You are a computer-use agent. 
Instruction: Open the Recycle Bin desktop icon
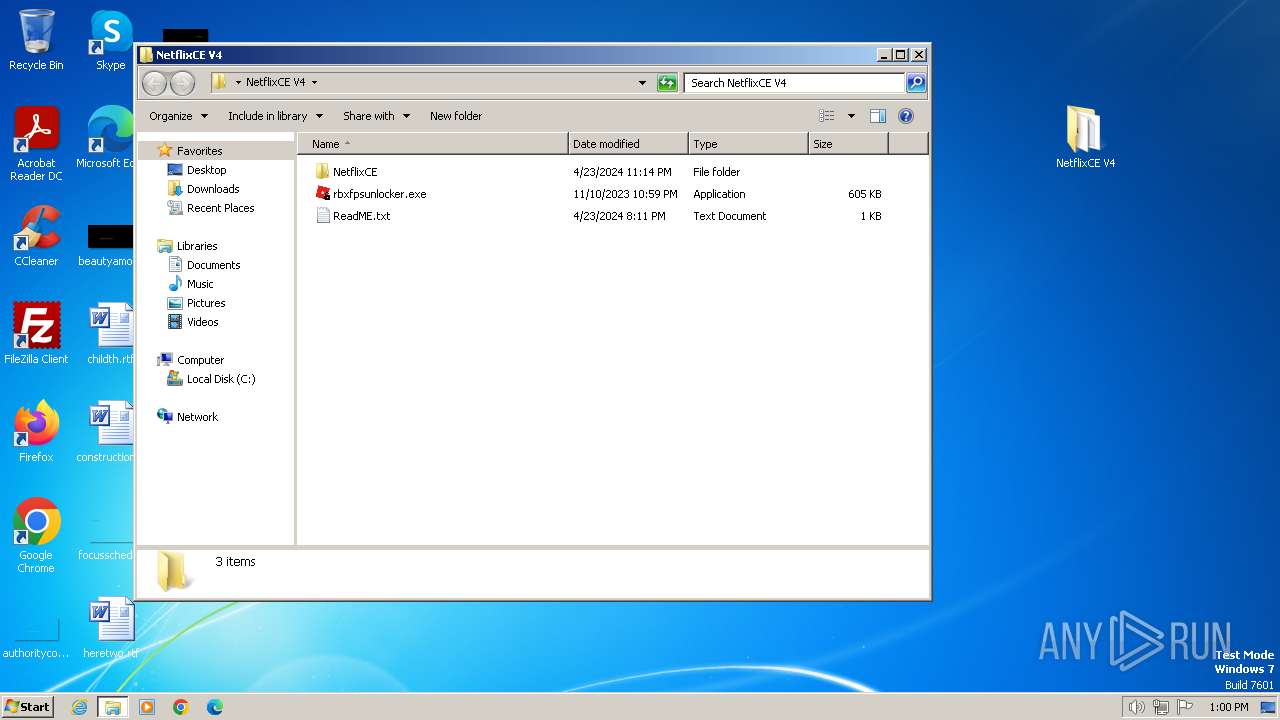36,40
